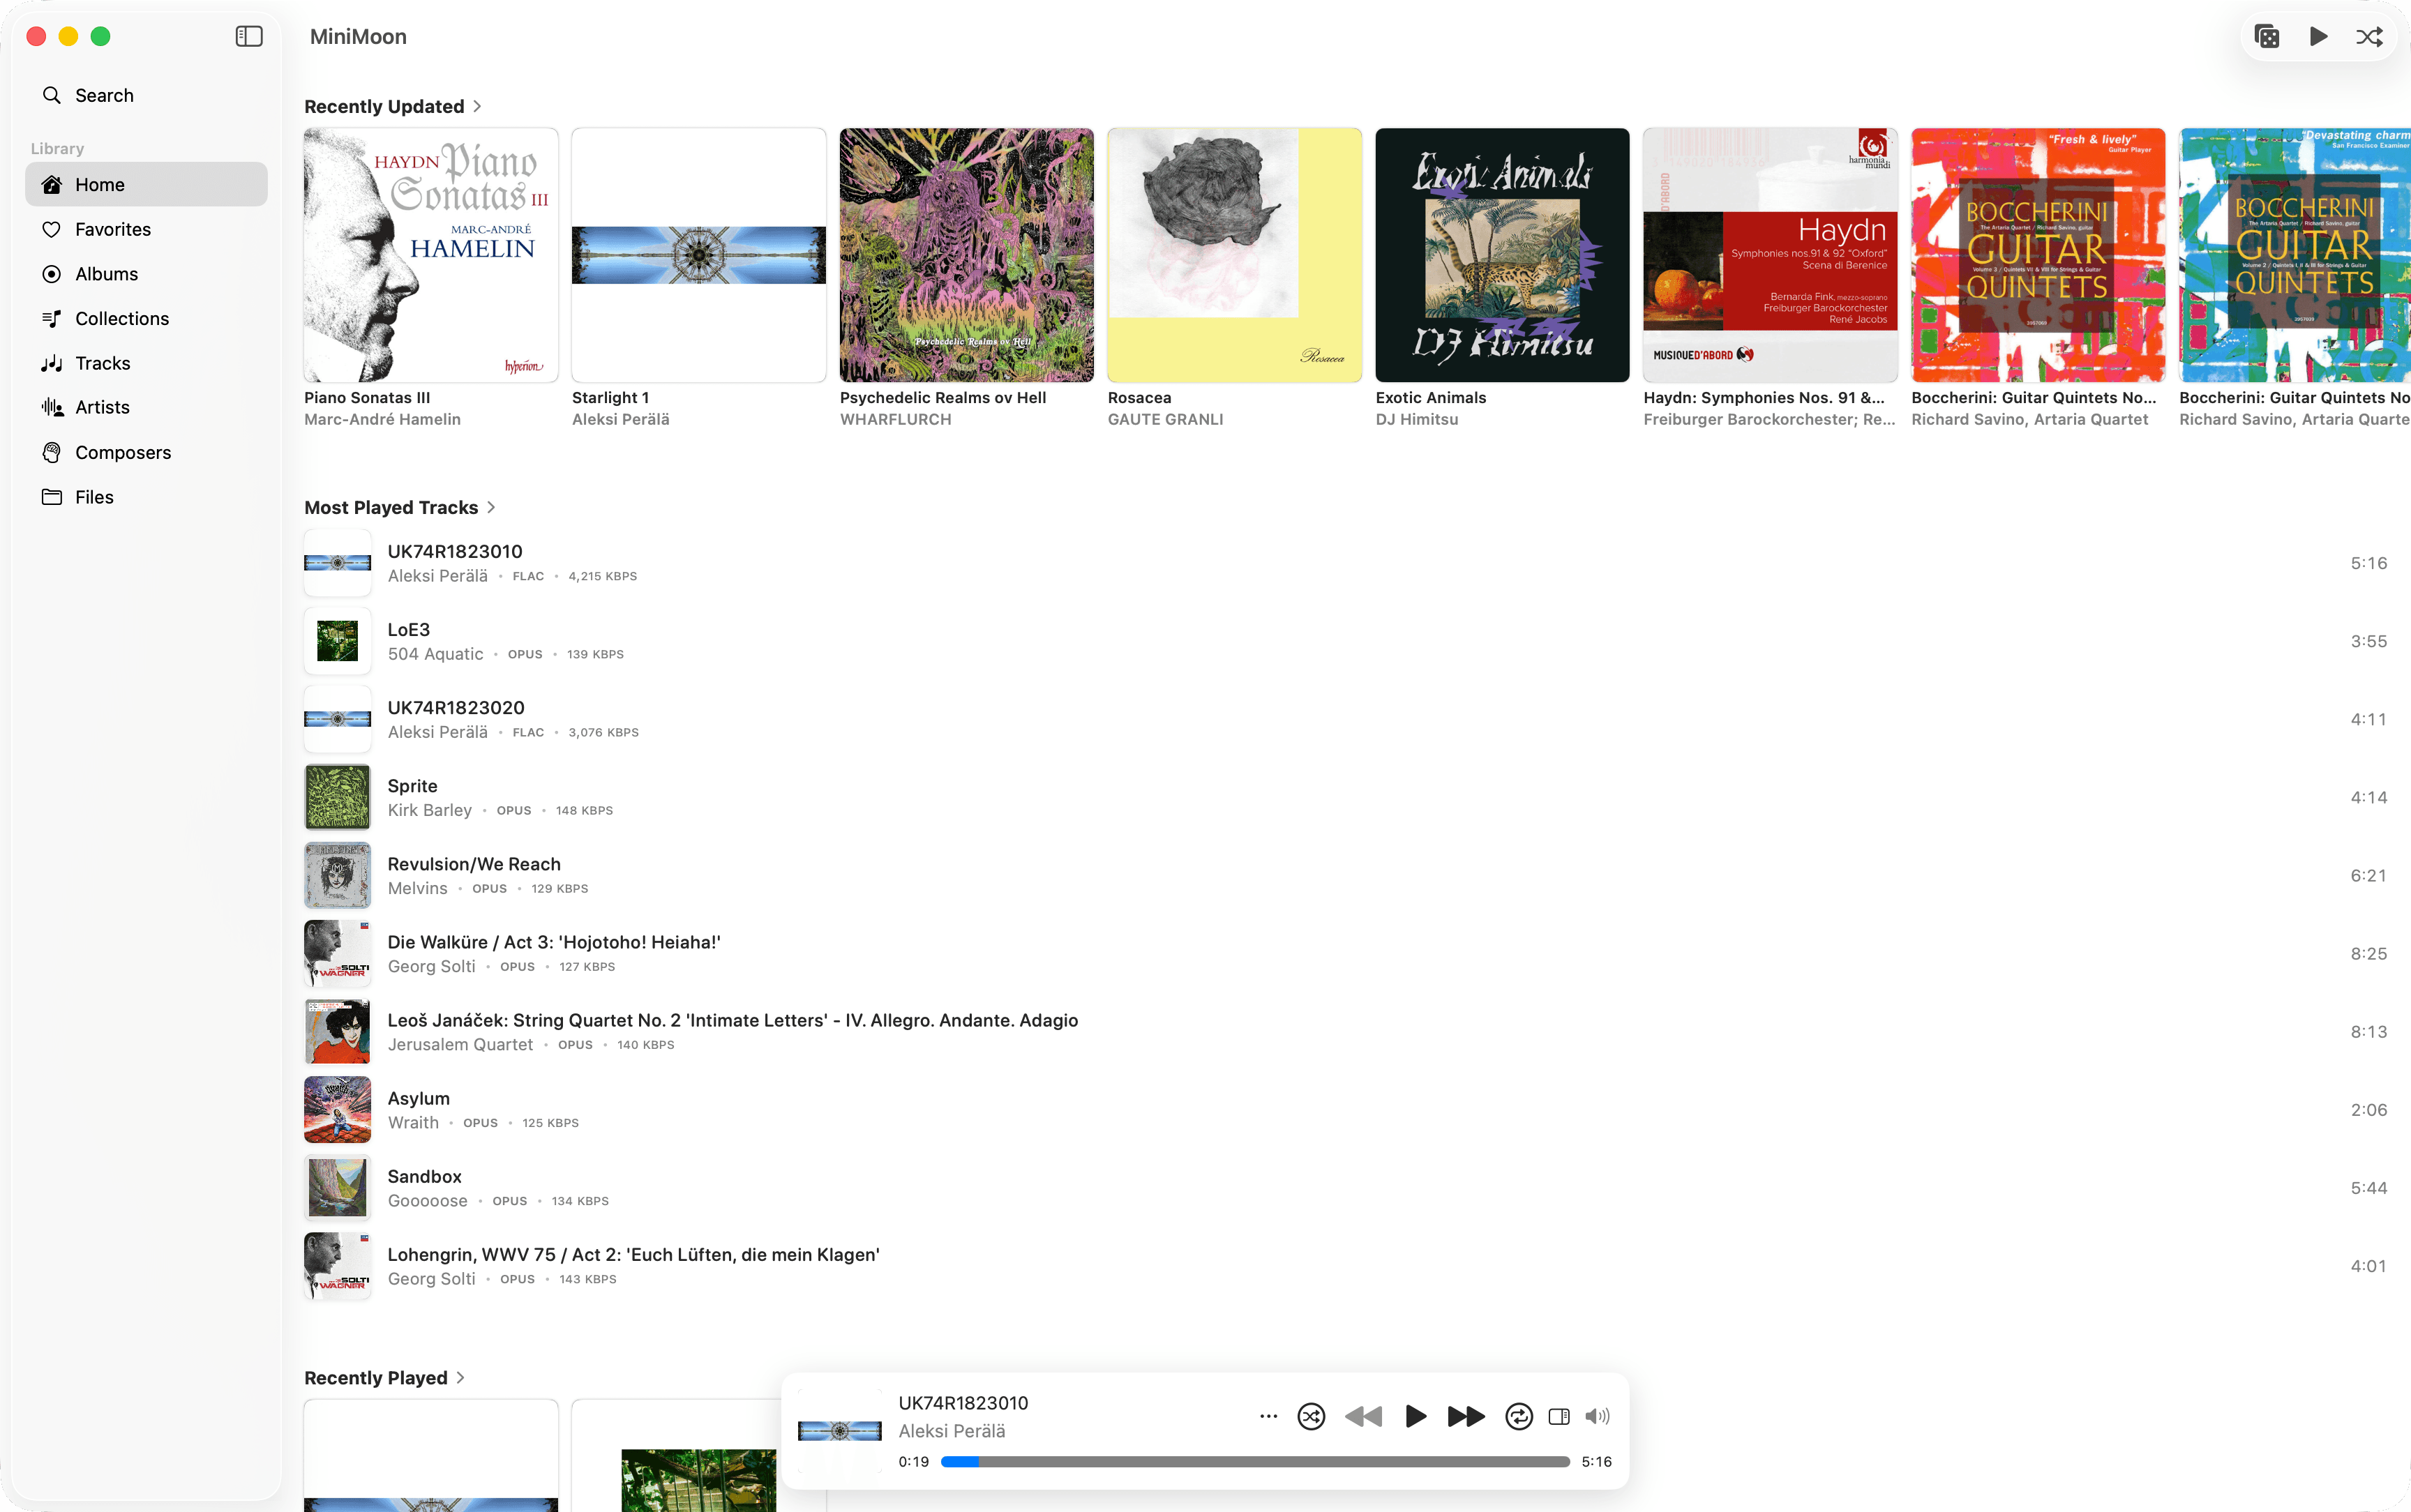Image resolution: width=2411 pixels, height=1512 pixels.
Task: Seek in the playback progress bar
Action: tap(1255, 1461)
